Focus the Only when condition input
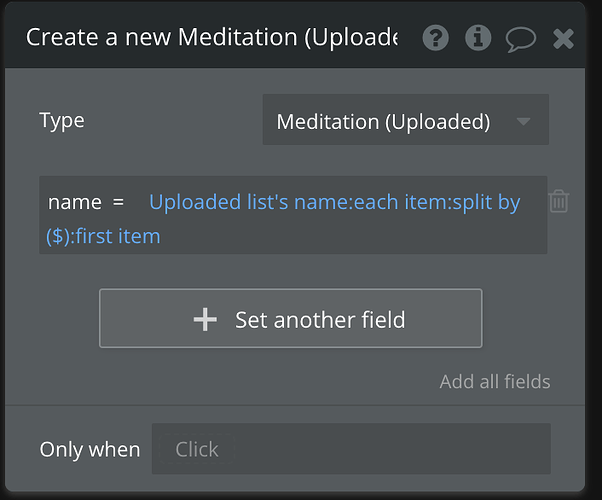The width and height of the screenshot is (602, 500). 350,449
